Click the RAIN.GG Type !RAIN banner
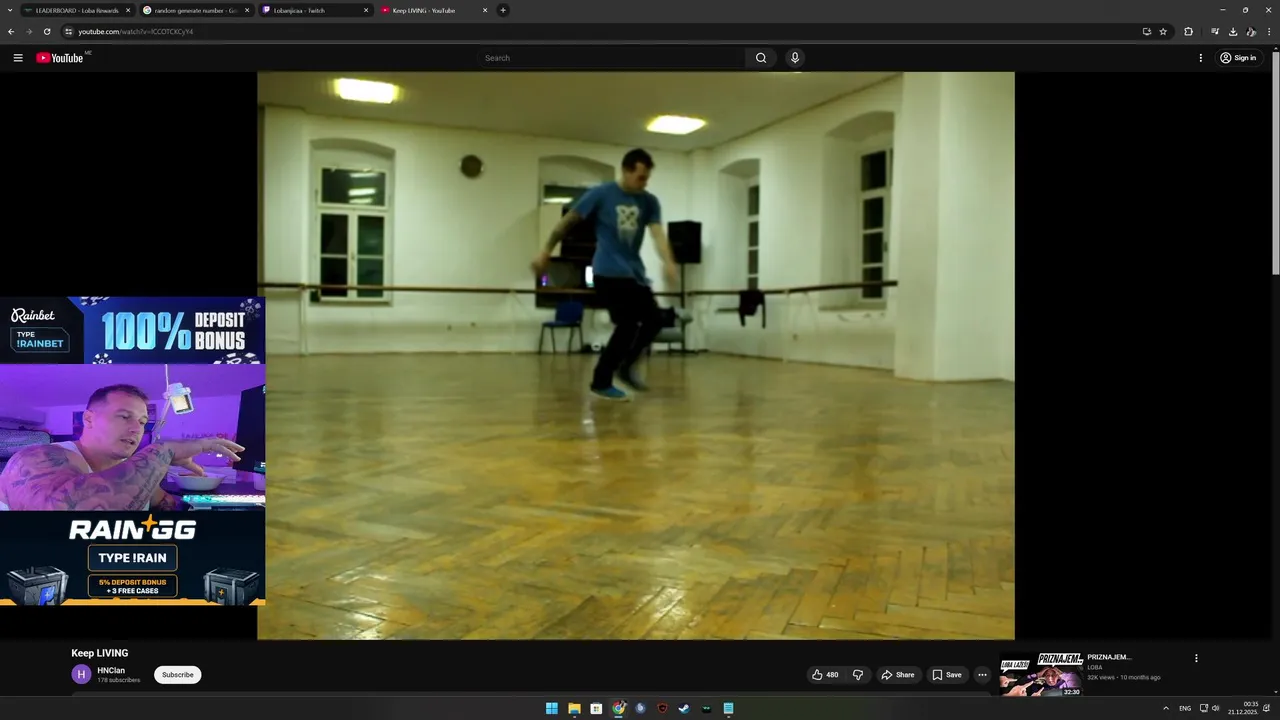Viewport: 1280px width, 720px height. coord(132,558)
